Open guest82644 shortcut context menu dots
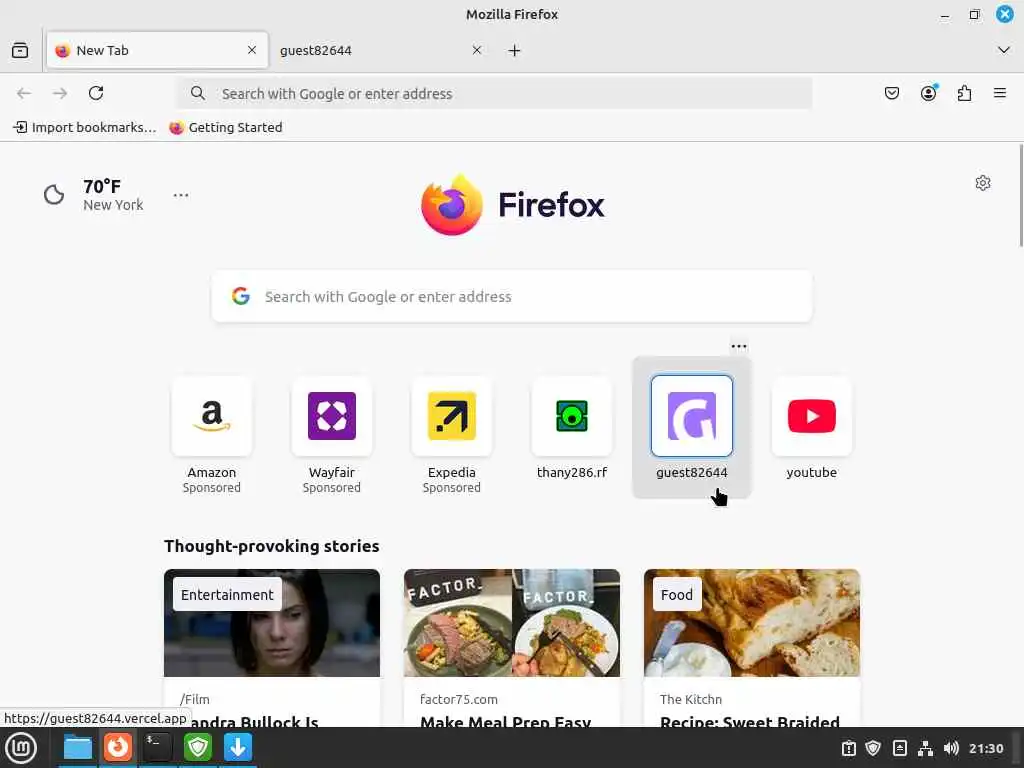This screenshot has height=768, width=1024. [739, 346]
